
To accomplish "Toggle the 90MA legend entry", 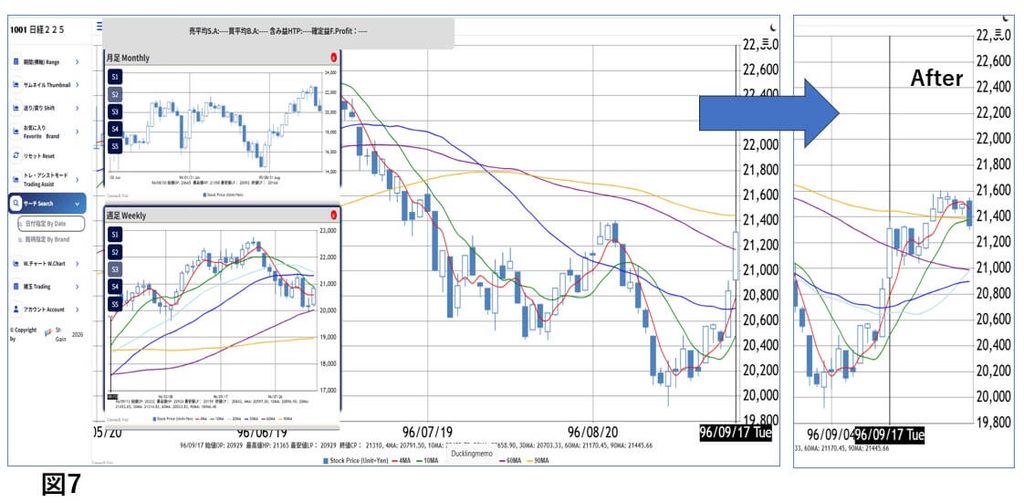I will click(x=538, y=461).
